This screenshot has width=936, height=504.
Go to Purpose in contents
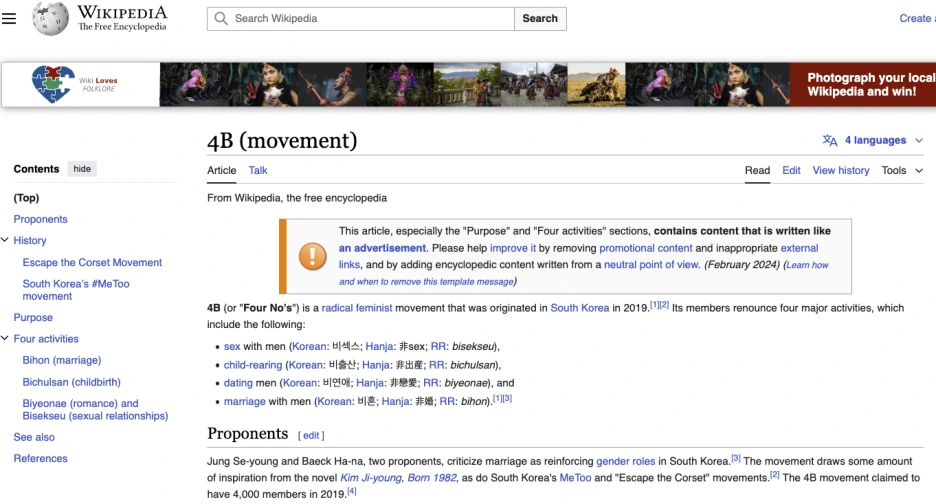coord(33,317)
